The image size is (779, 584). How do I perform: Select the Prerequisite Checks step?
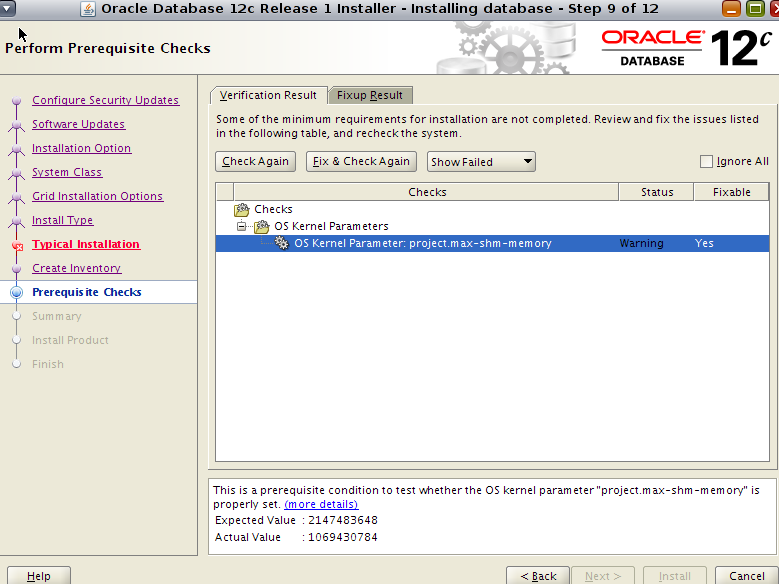[x=86, y=292]
